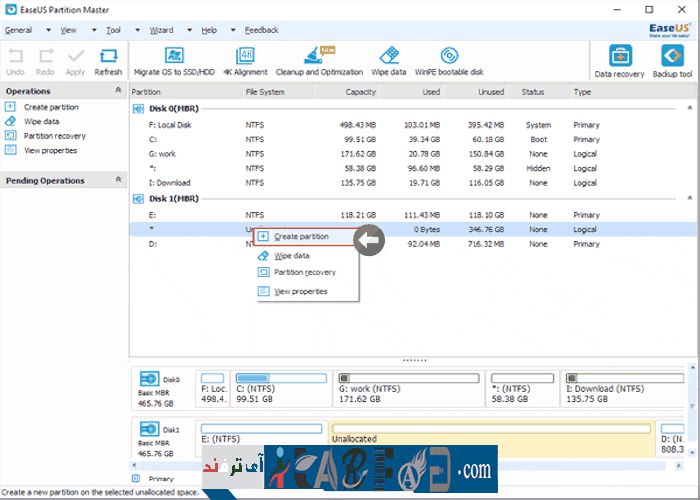Click Migrate OS to SSD/HDD icon
Viewport: 700px width, 500px height.
point(174,56)
